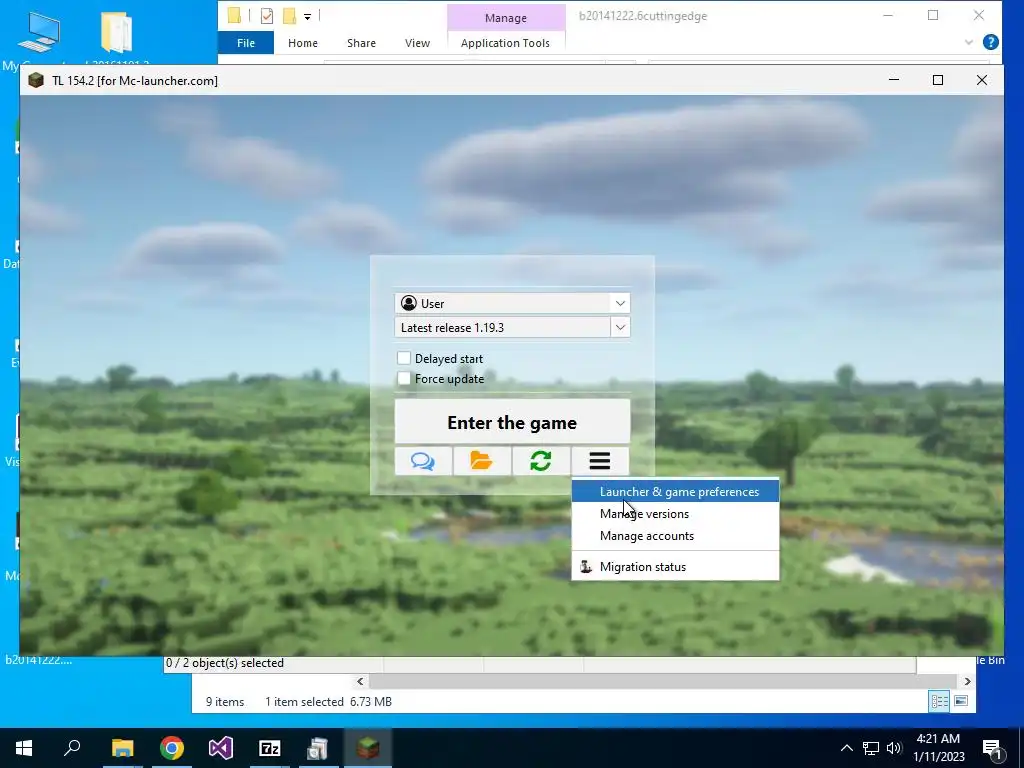
Task: Click the Enter the game button
Action: 512,422
